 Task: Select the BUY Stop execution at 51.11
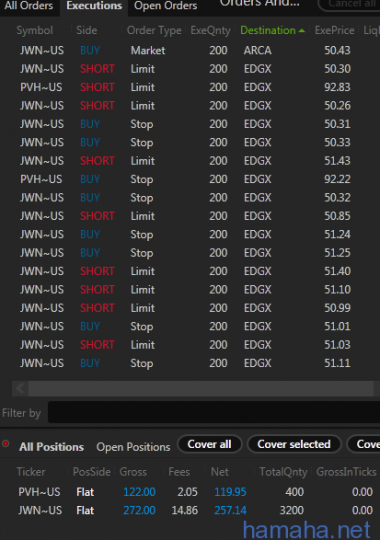pos(190,363)
